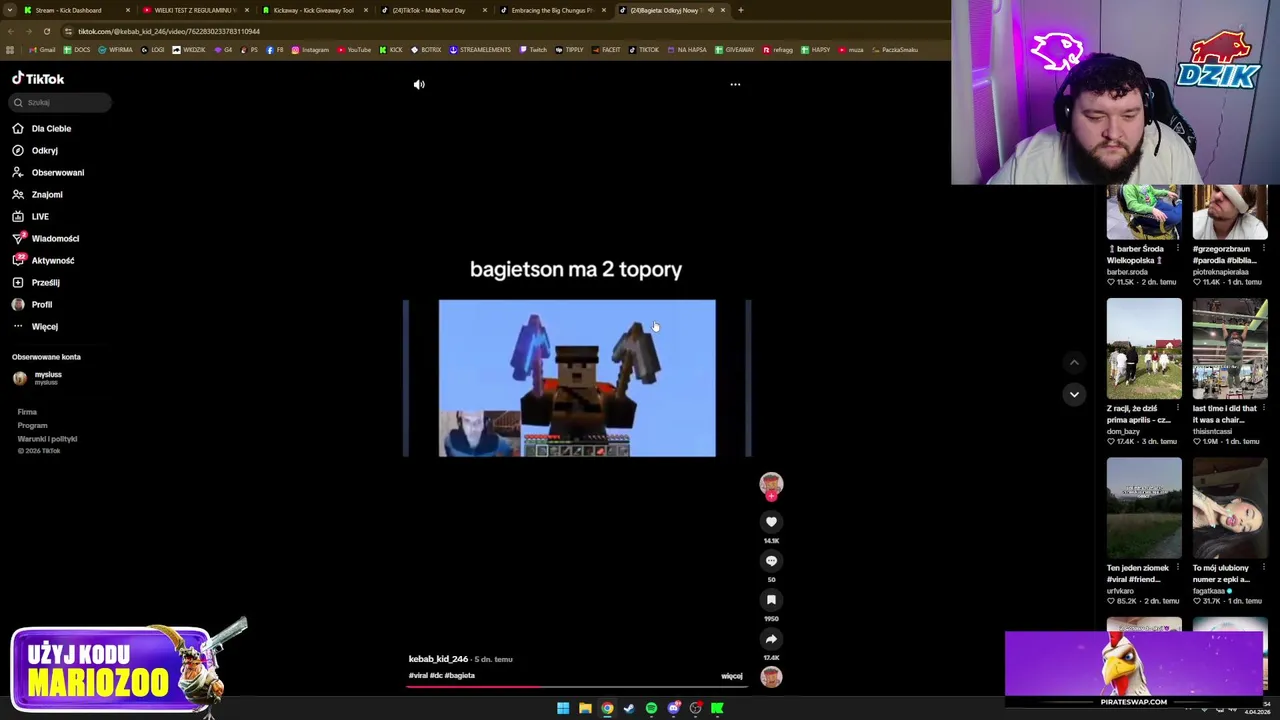This screenshot has width=1280, height=720.
Task: Open Gmail bookmark
Action: tap(42, 50)
